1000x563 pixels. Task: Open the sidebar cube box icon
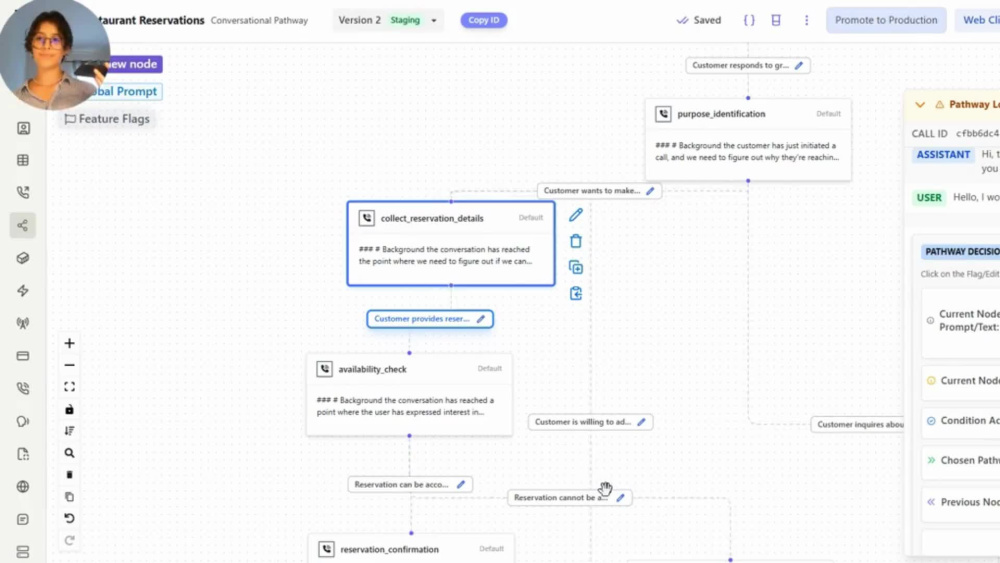pos(23,258)
